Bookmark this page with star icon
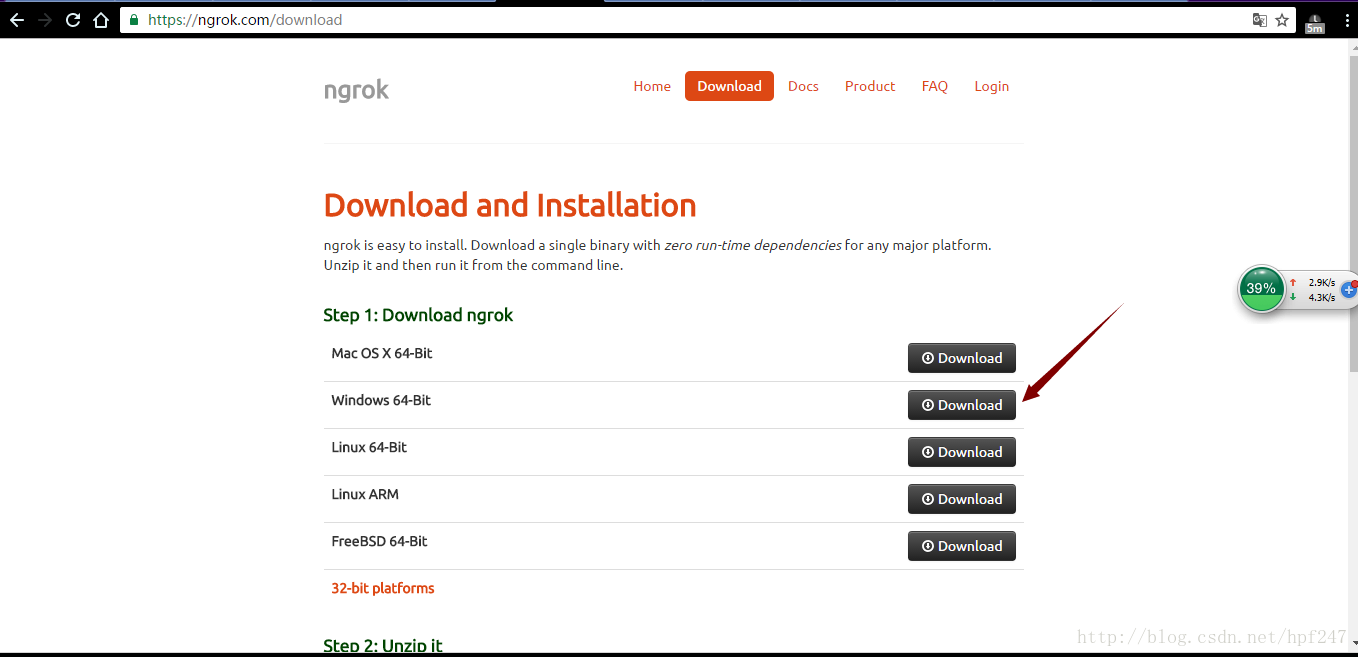The height and width of the screenshot is (657, 1358). click(1282, 20)
